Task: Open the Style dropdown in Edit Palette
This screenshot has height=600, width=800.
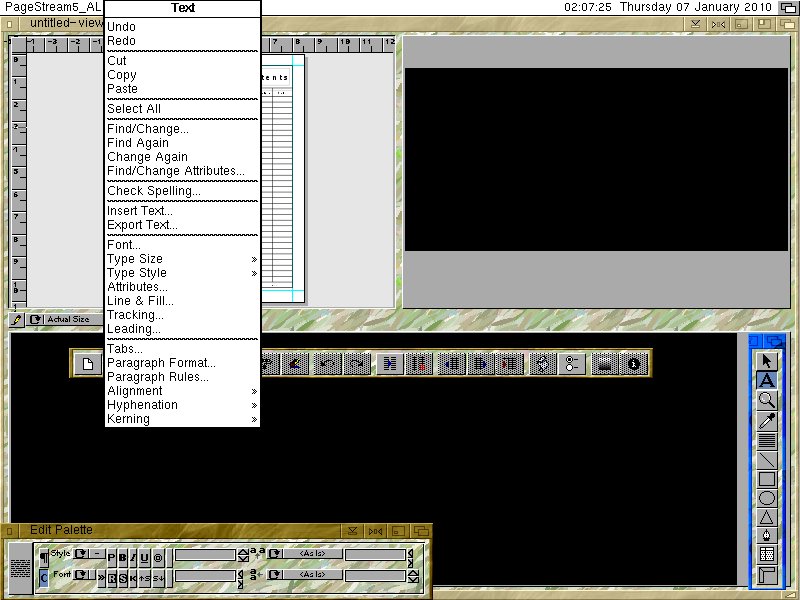Action: click(x=80, y=554)
